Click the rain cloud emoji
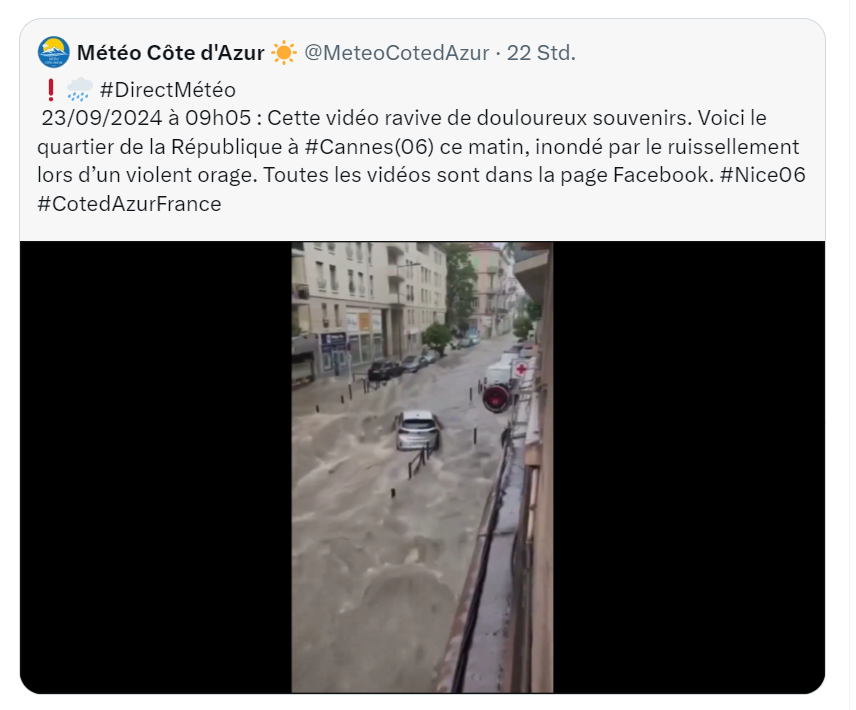 (80, 90)
